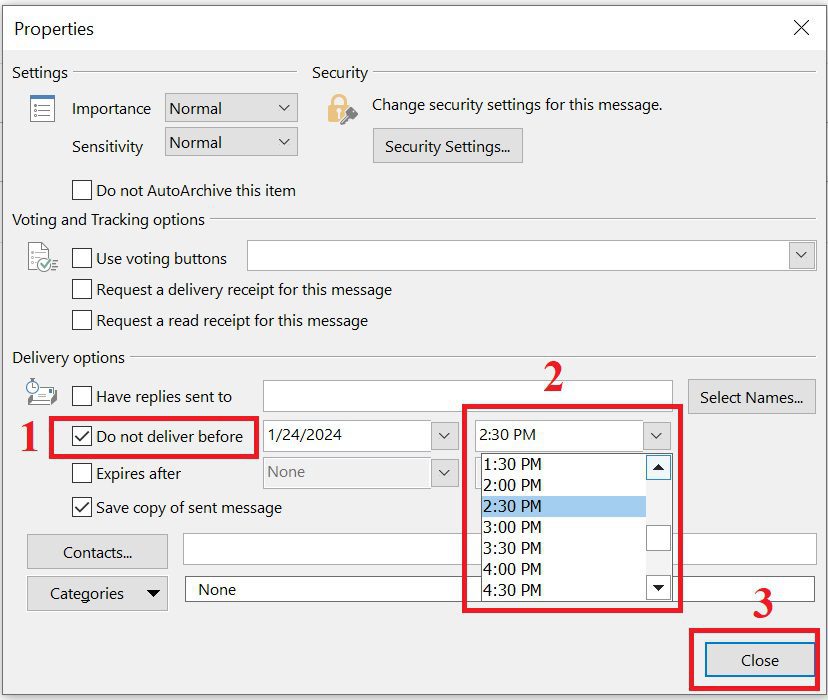Enable Do not AutoArchive this item
The image size is (828, 700).
(x=82, y=190)
